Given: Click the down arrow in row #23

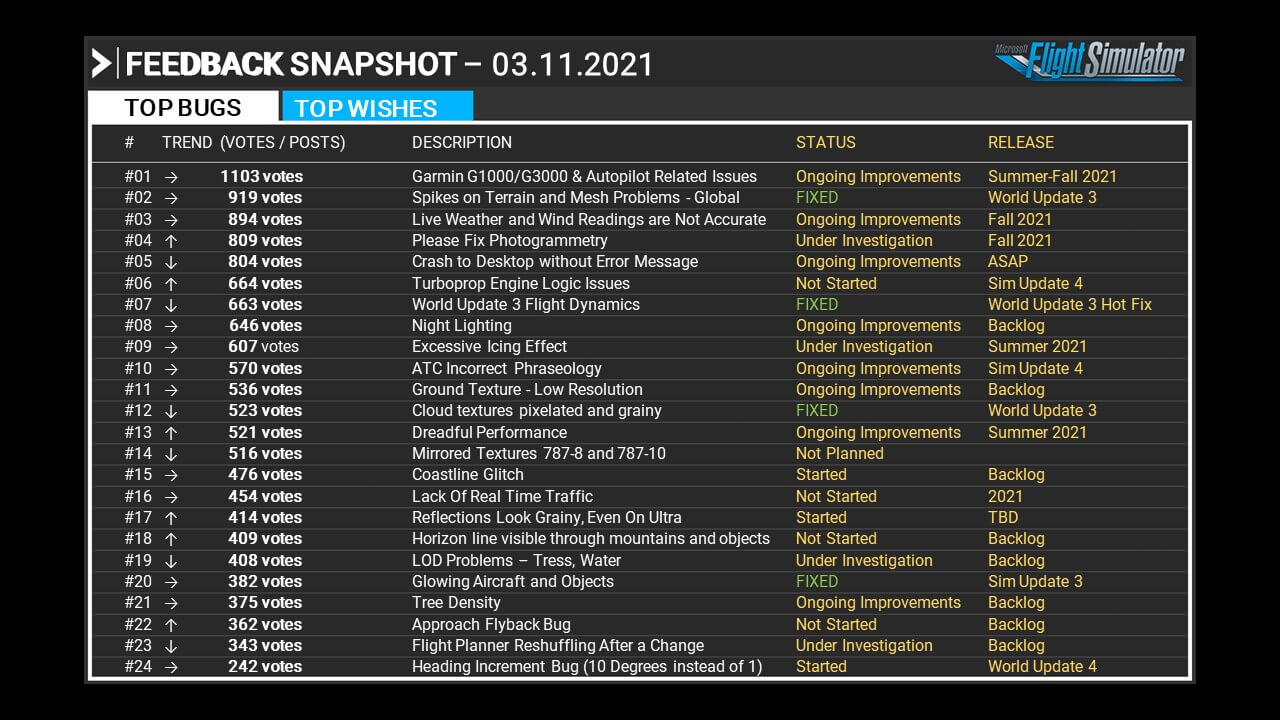Looking at the screenshot, I should (x=171, y=646).
